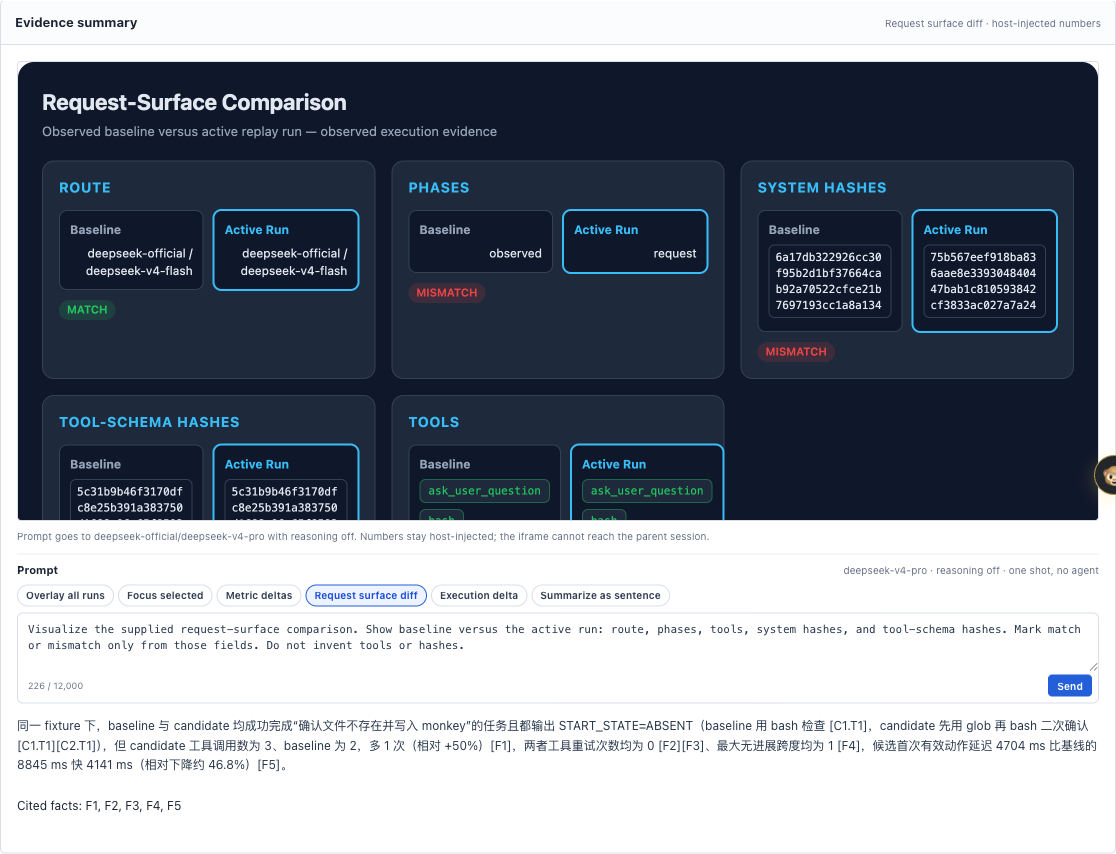Click the caption starting Prompt goes to deepseek-official

coord(363,537)
